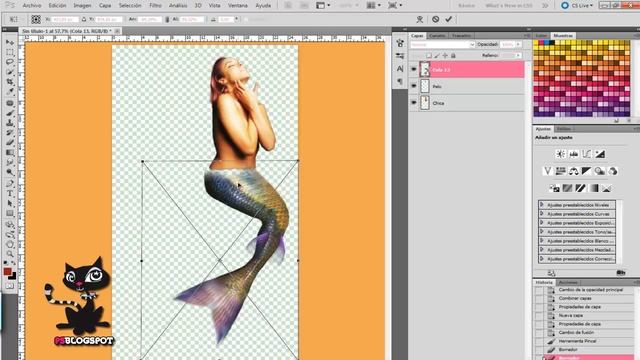
Task: Open the Edición menu
Action: pyautogui.click(x=57, y=6)
